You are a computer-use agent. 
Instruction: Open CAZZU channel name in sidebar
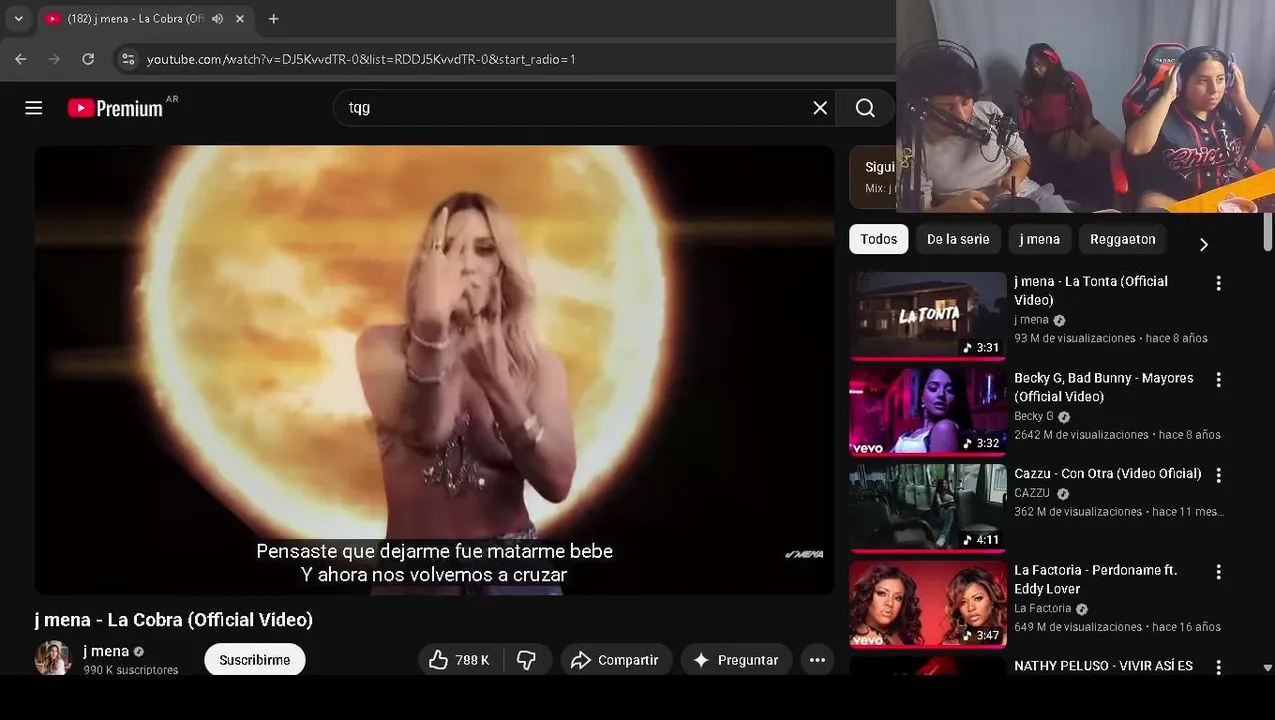tap(1032, 493)
